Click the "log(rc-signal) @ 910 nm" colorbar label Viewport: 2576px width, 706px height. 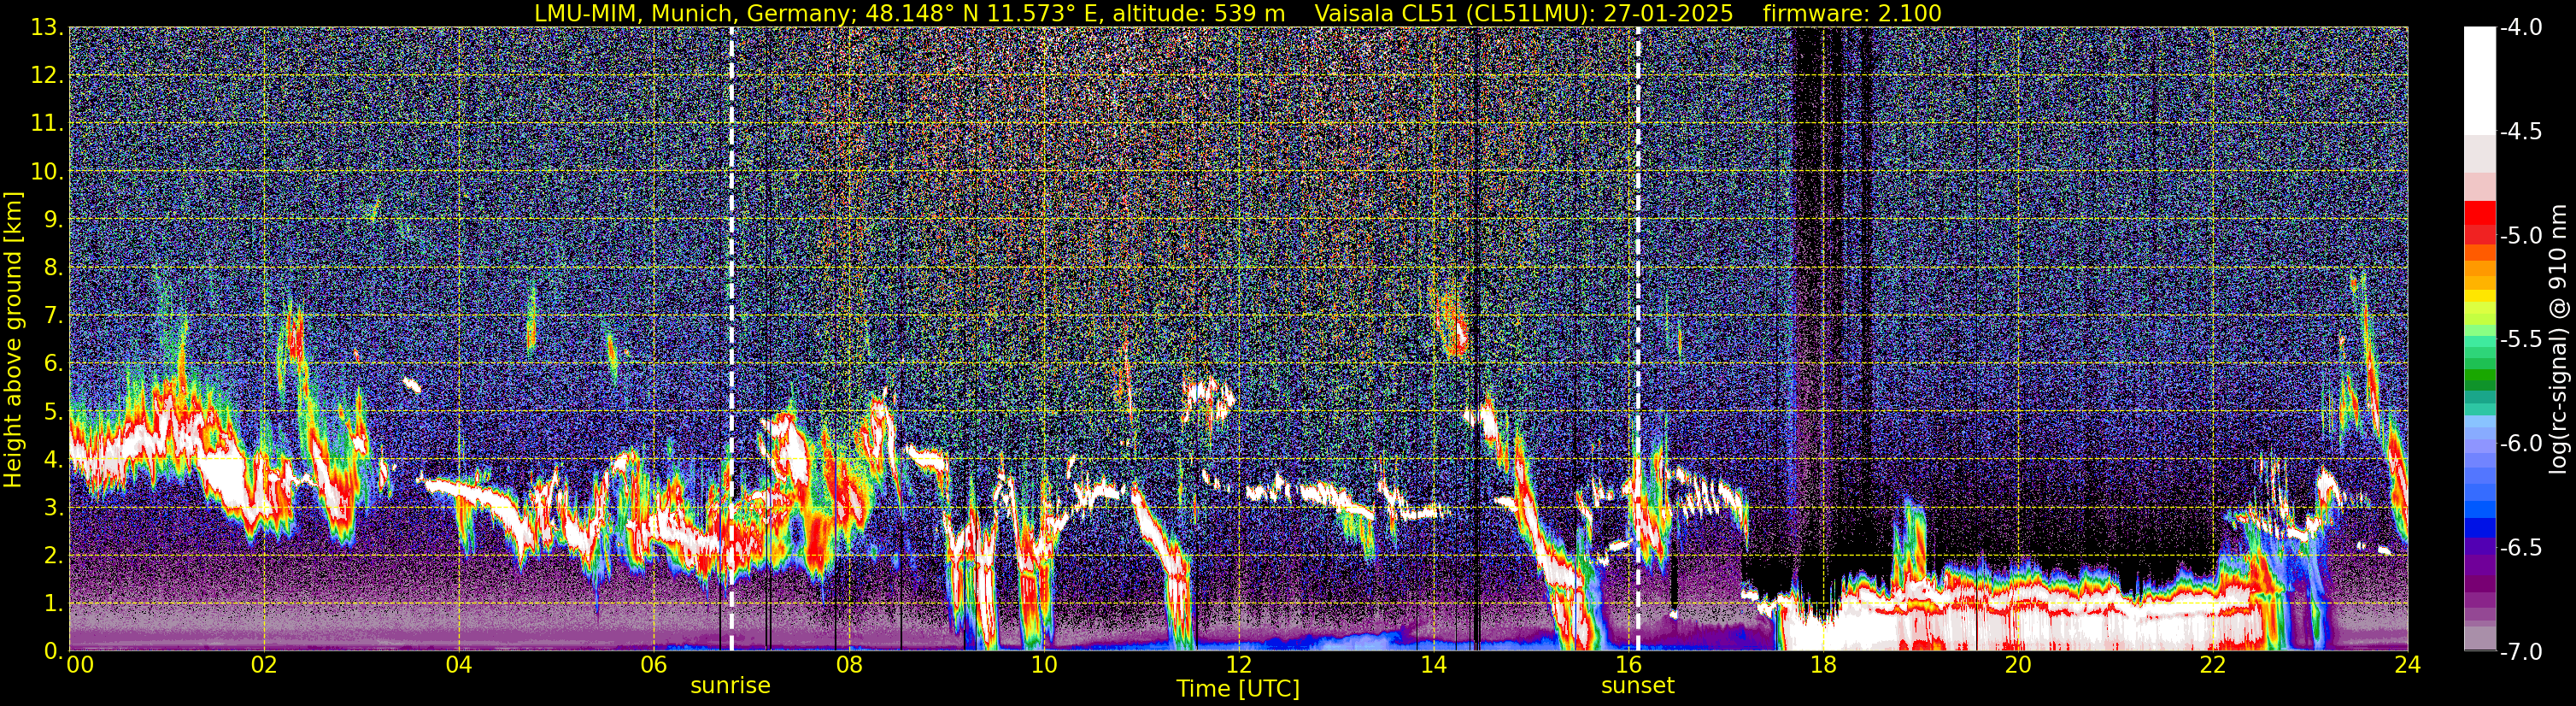point(2559,340)
